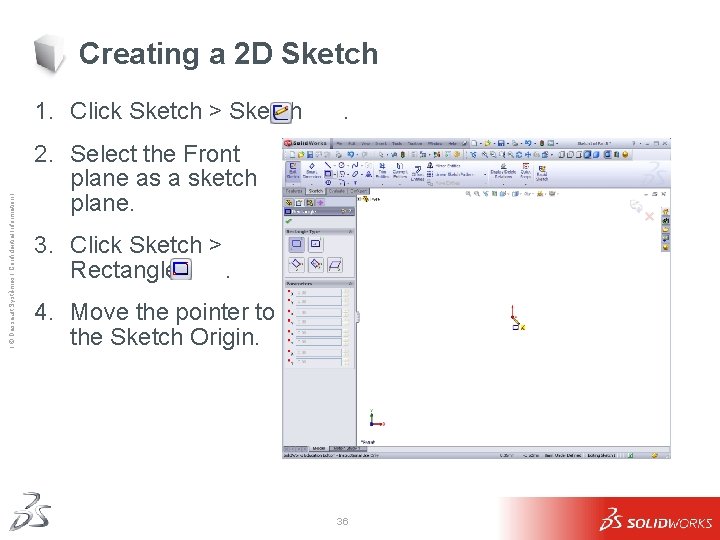Screen dimensions: 720x540
Task: Expand the Part tree node in graphics area
Action: click(x=359, y=199)
